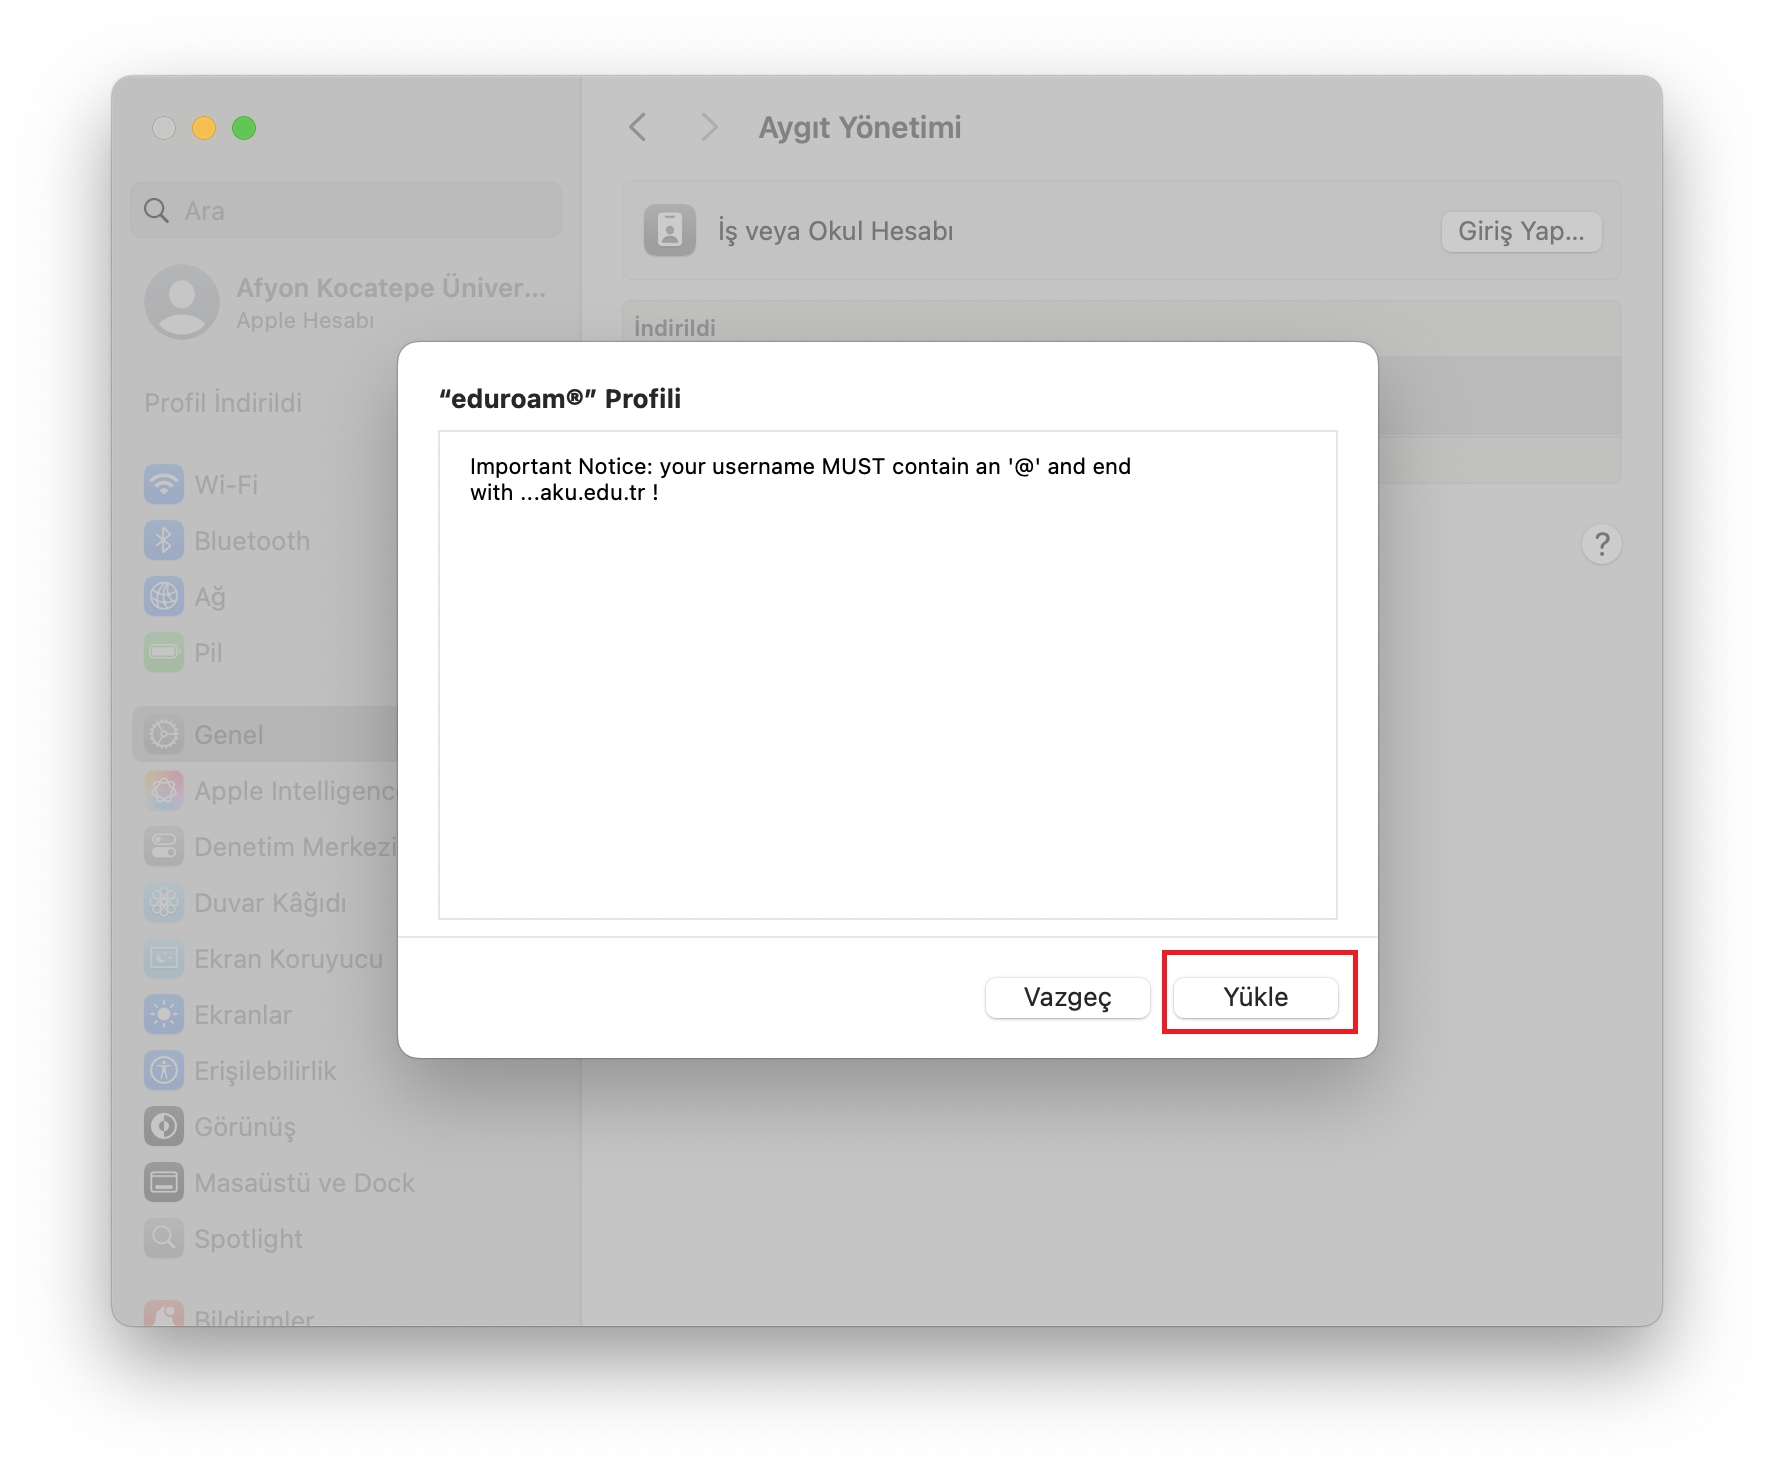Open Masaüstü ve Dock settings

coord(304,1183)
